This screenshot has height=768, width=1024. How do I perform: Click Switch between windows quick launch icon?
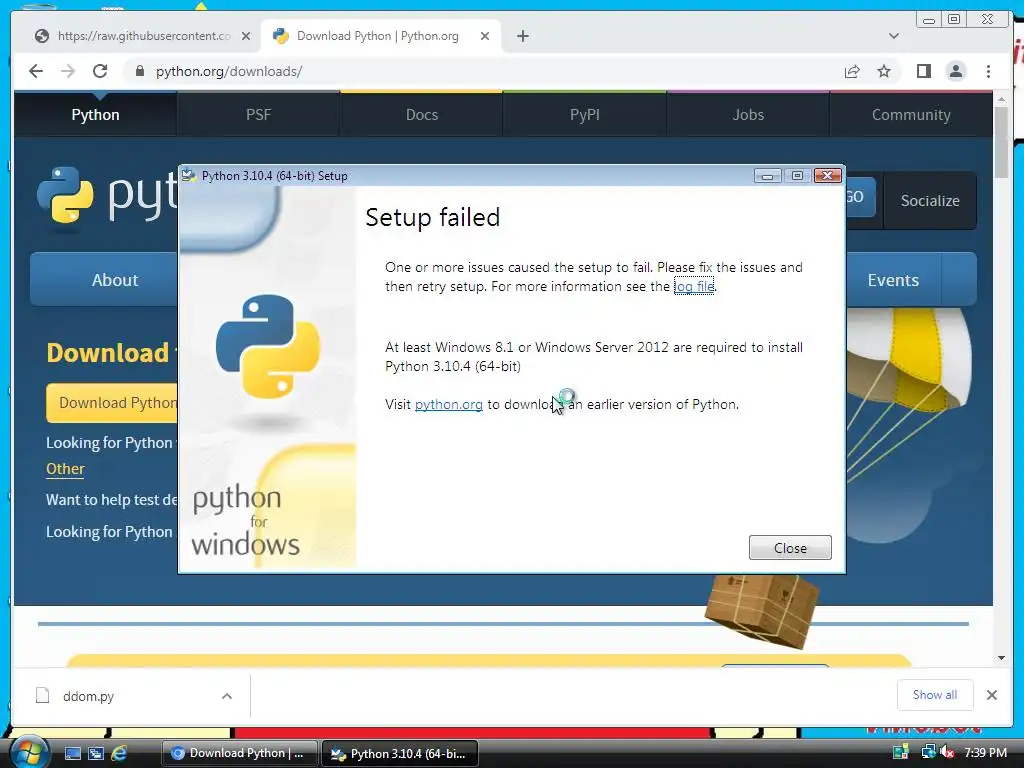[95, 753]
